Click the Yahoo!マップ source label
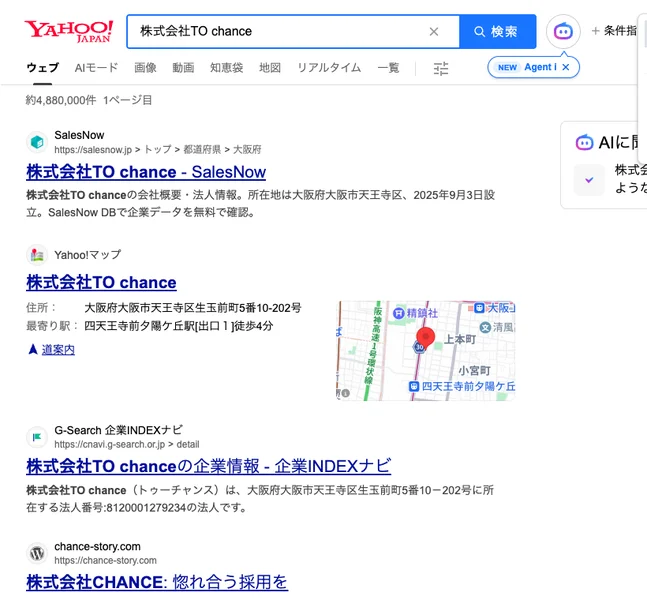This screenshot has width=647, height=600. pos(87,255)
